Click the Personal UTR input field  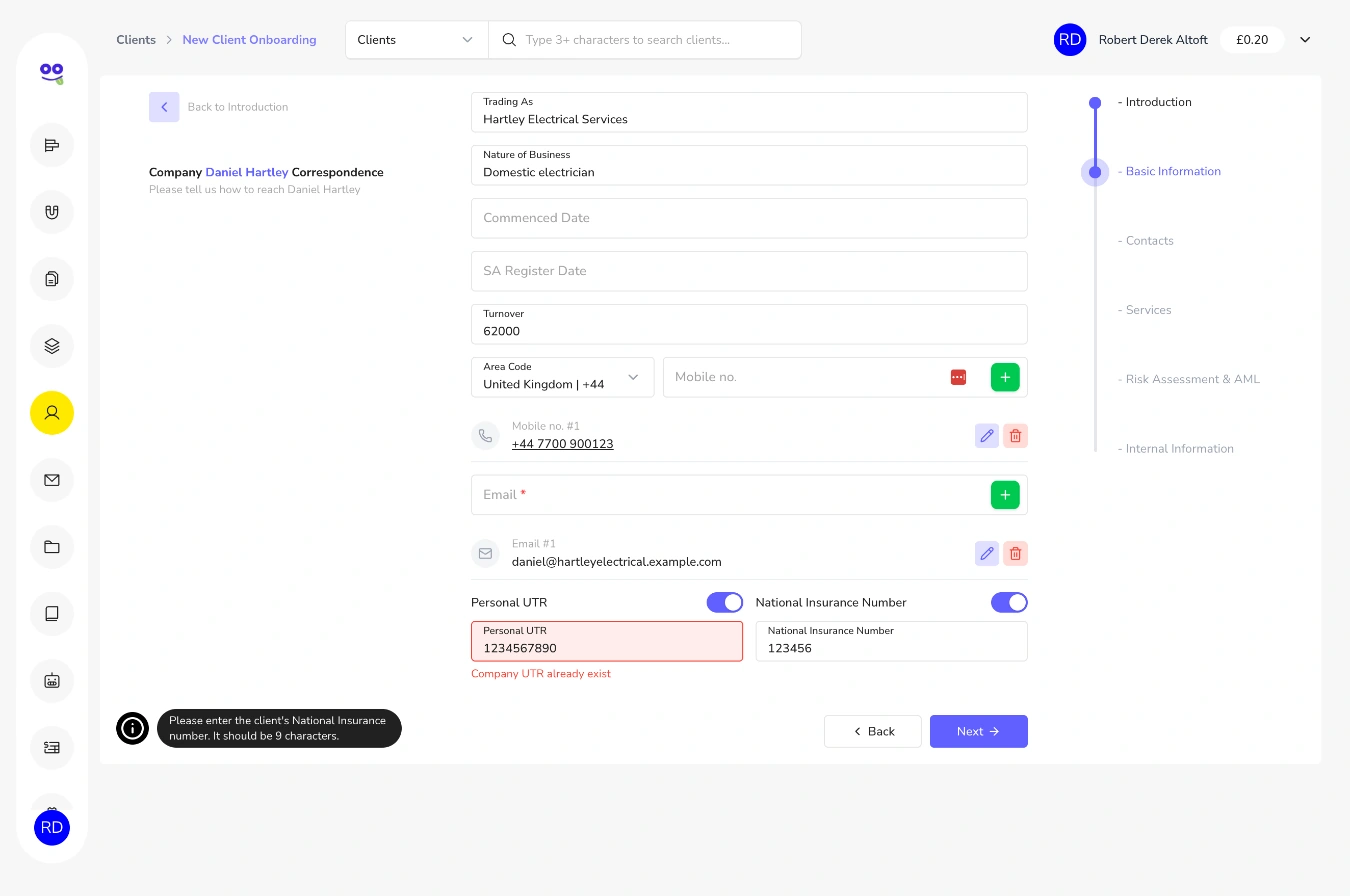click(607, 641)
